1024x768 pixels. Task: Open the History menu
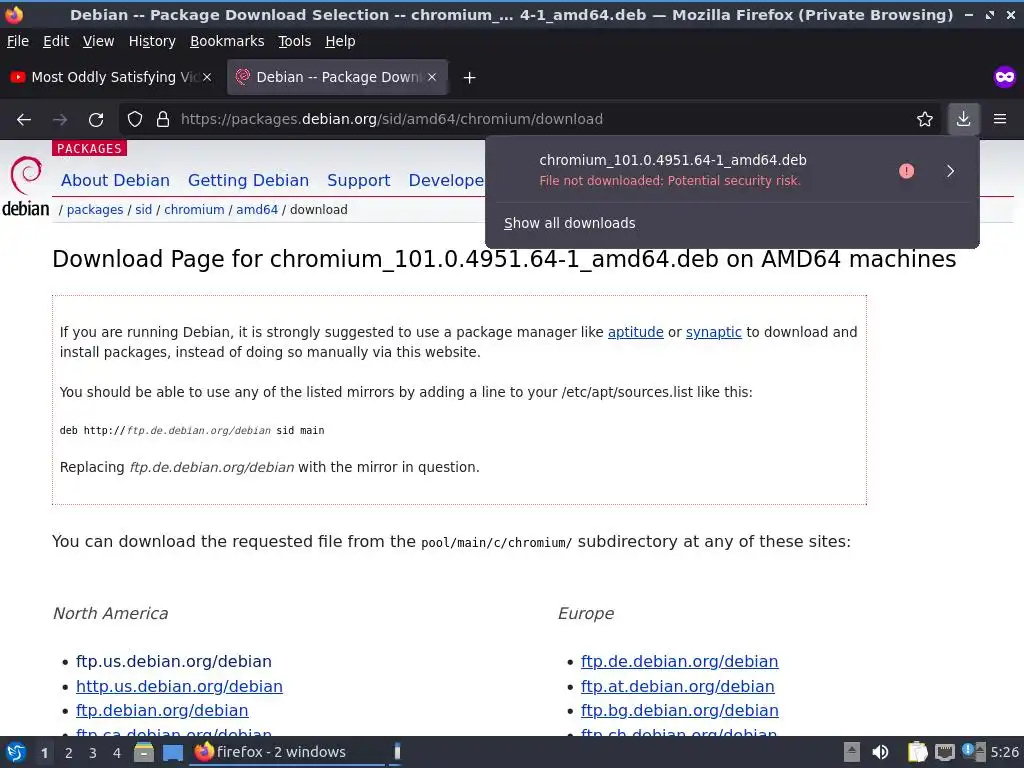[152, 41]
